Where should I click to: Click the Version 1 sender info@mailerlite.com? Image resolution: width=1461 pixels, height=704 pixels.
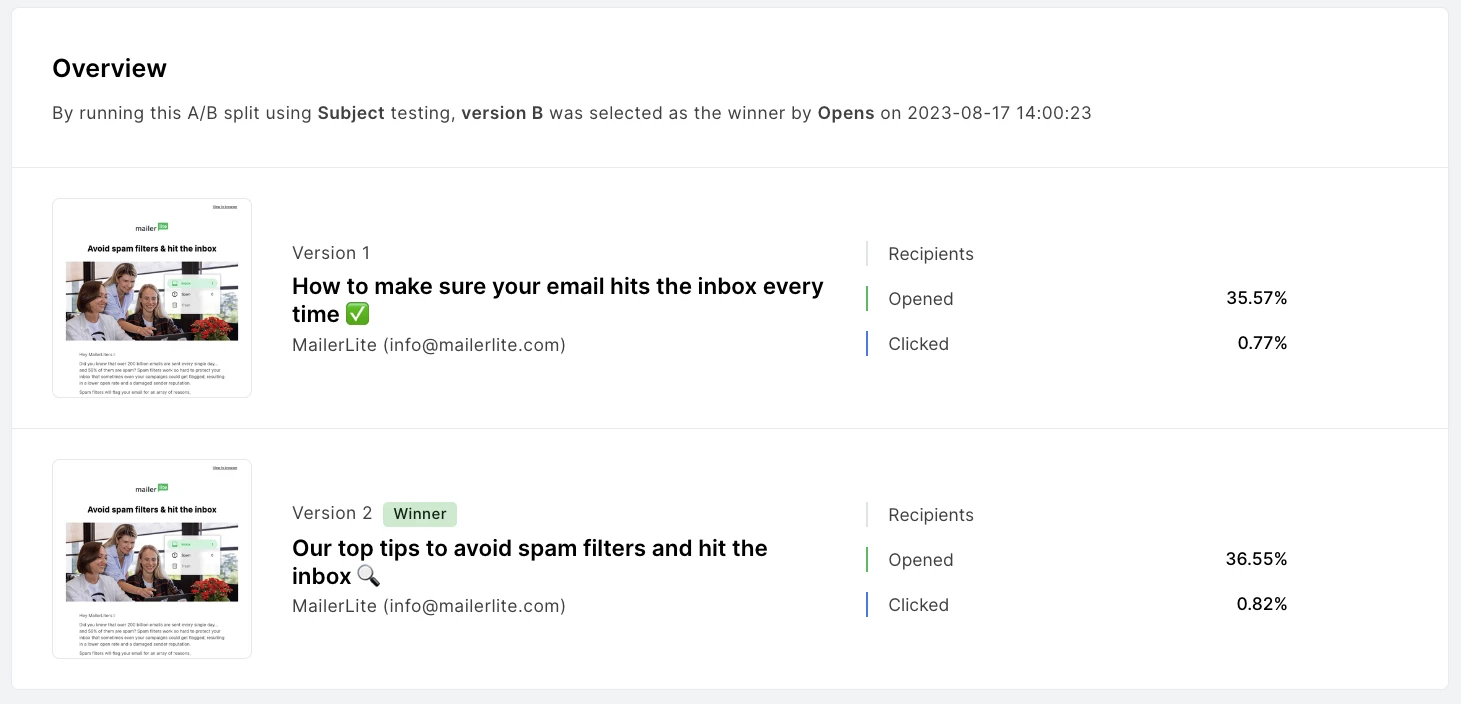click(429, 345)
